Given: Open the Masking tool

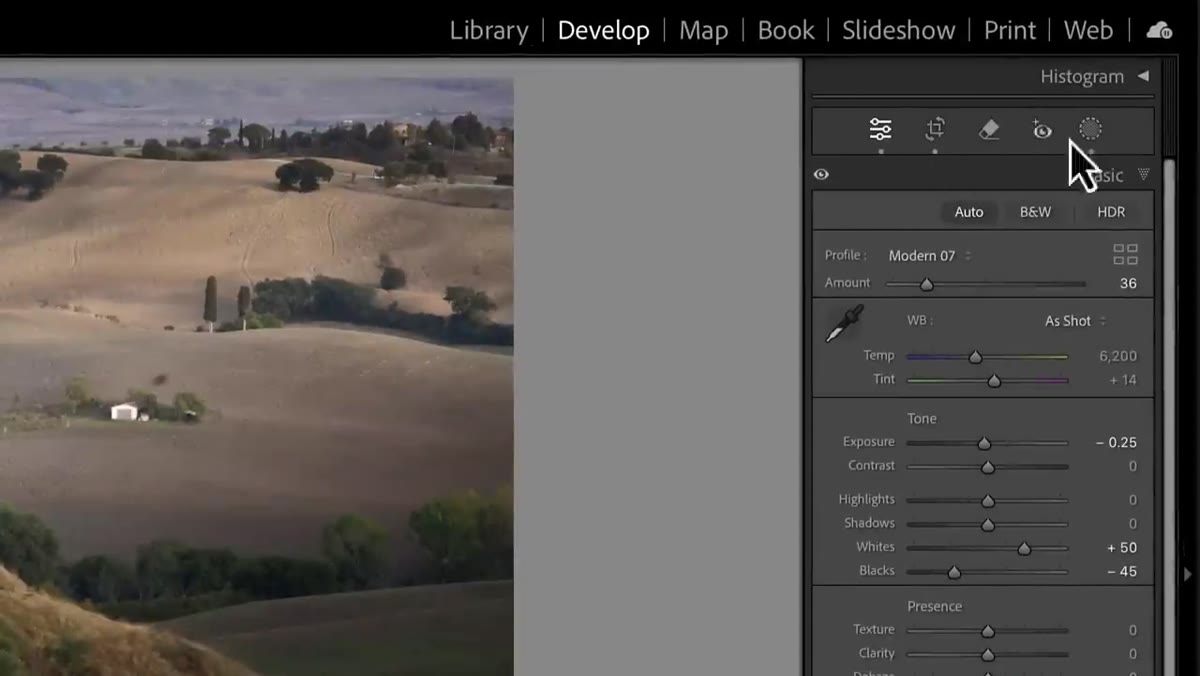Looking at the screenshot, I should click(1091, 129).
